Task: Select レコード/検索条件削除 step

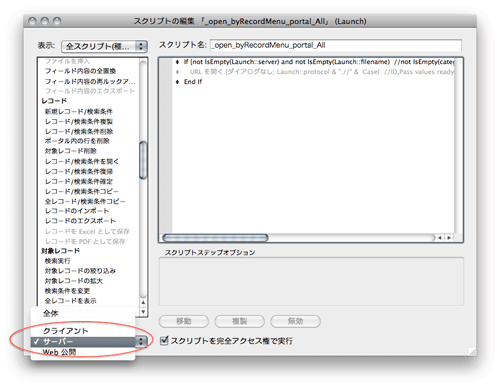Action: click(x=79, y=131)
